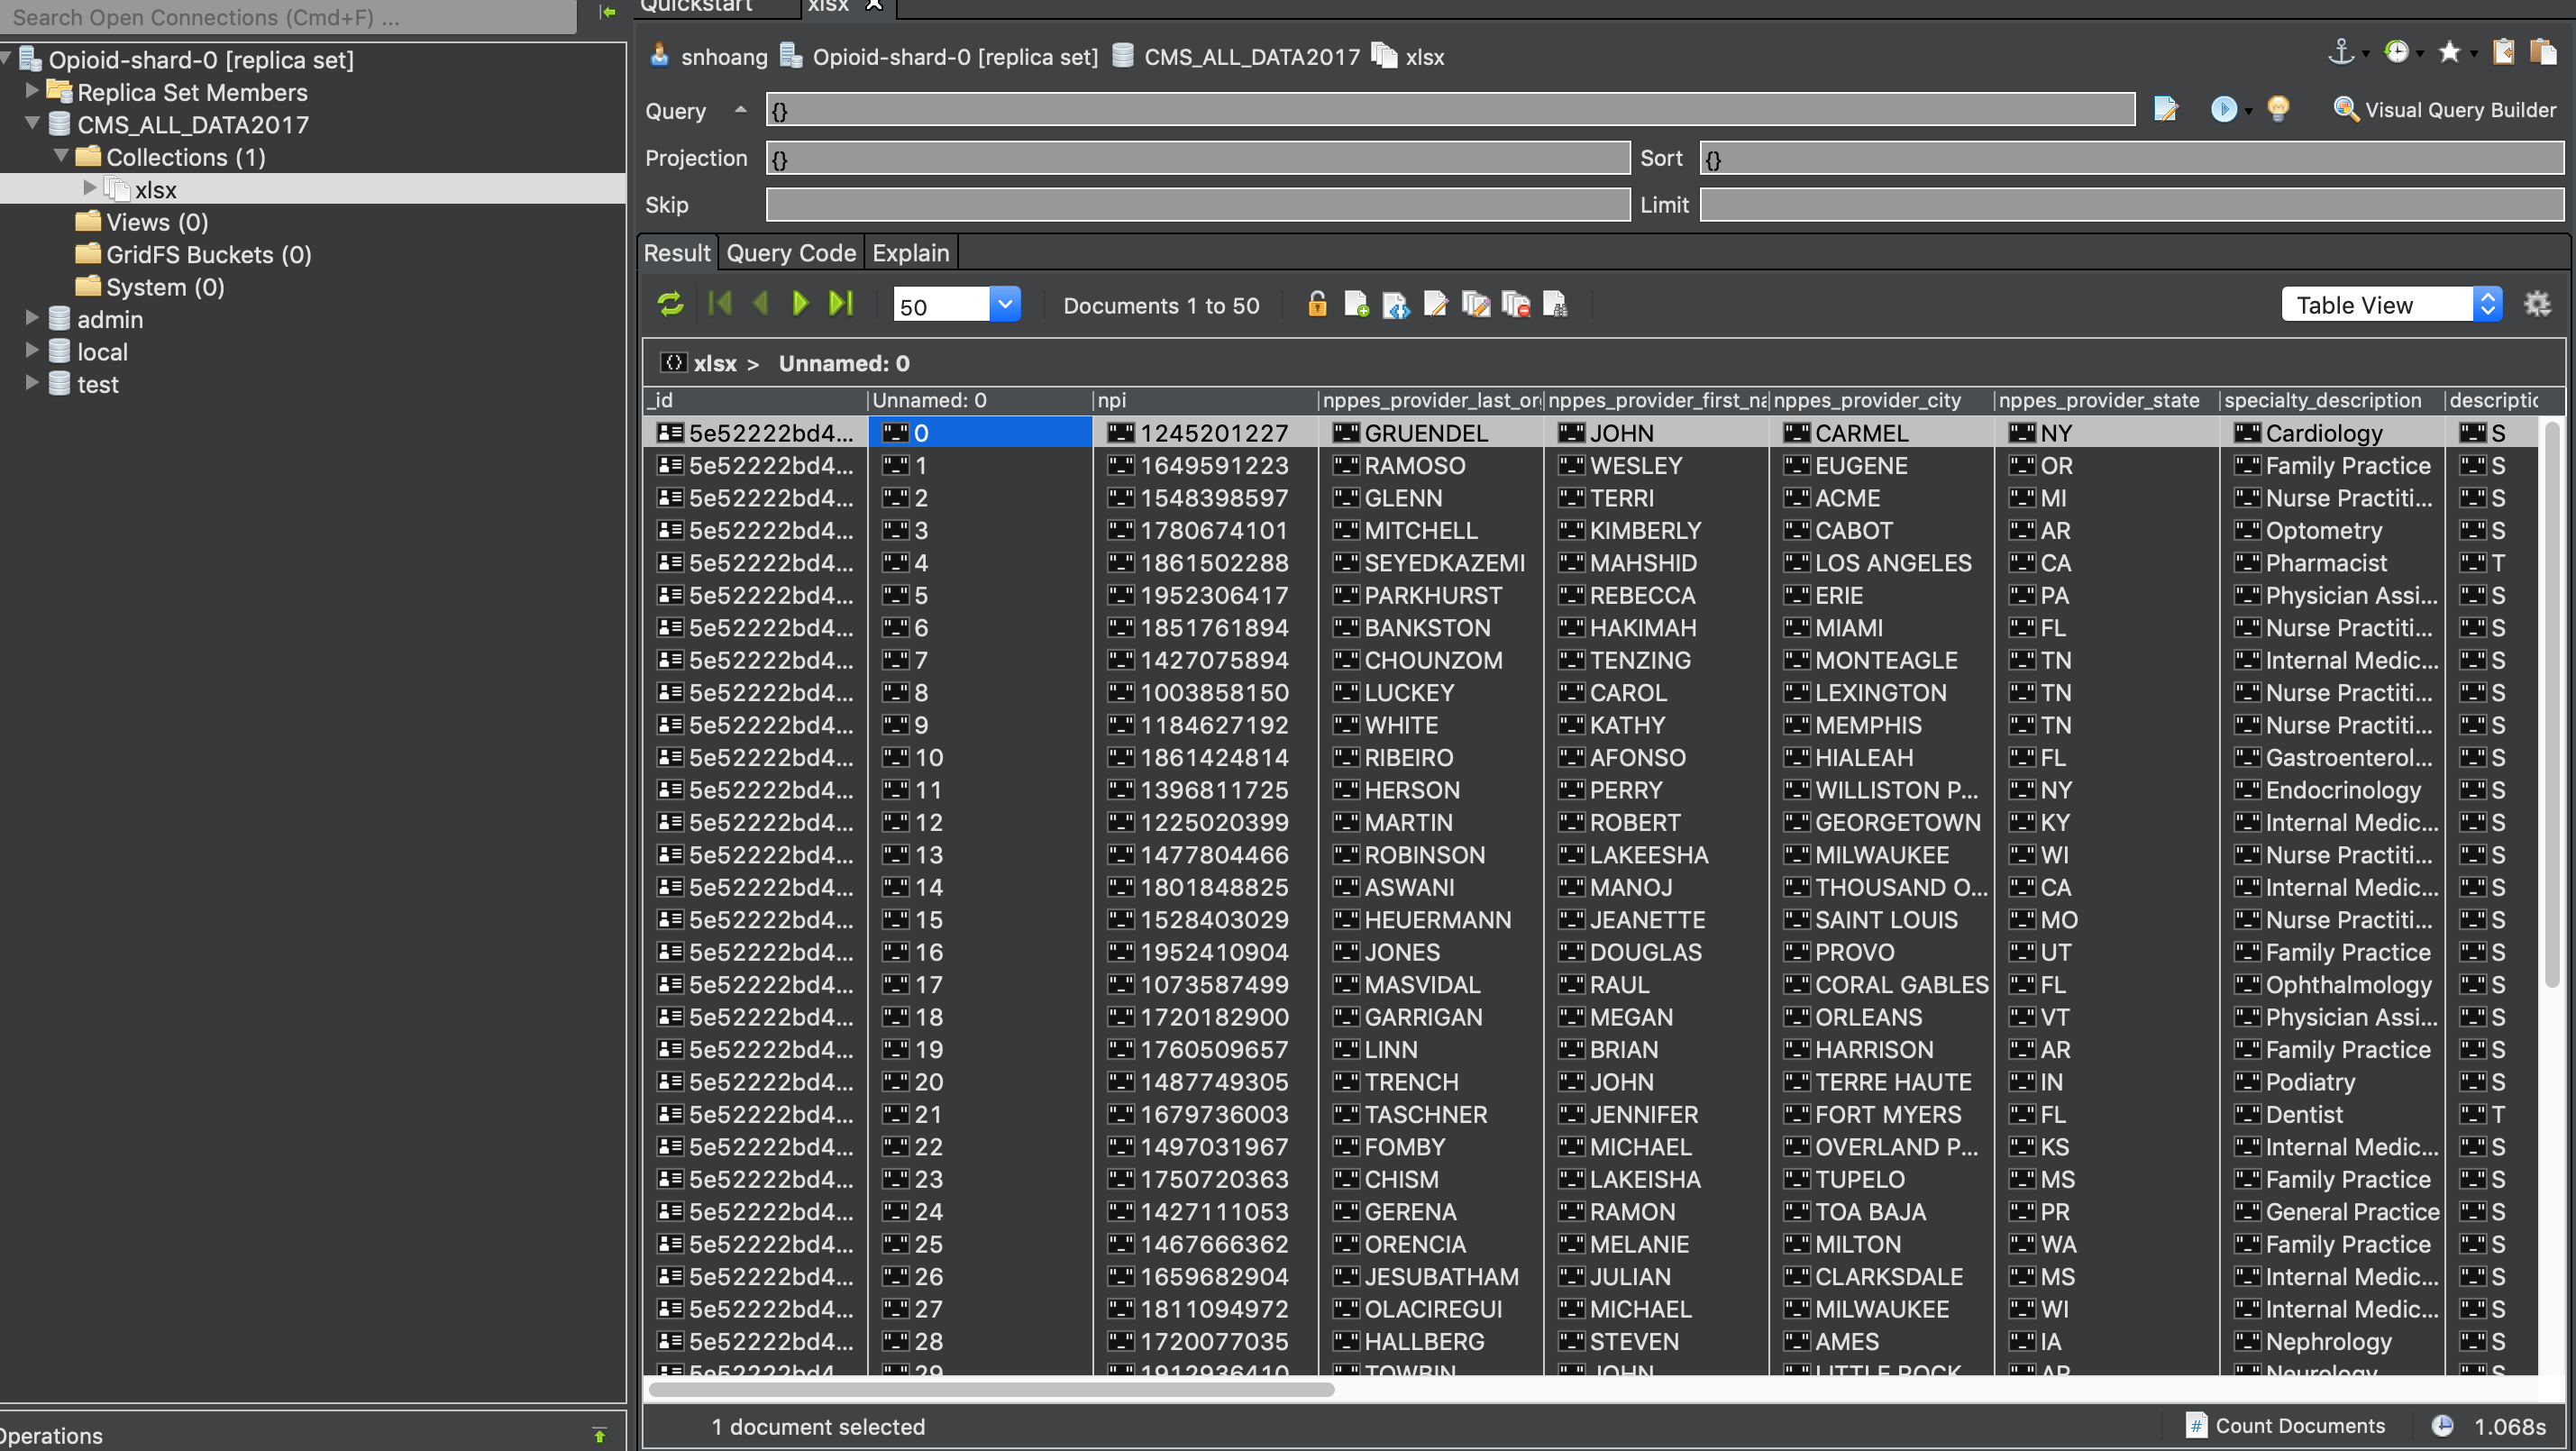Click the add document icon

pyautogui.click(x=1355, y=304)
